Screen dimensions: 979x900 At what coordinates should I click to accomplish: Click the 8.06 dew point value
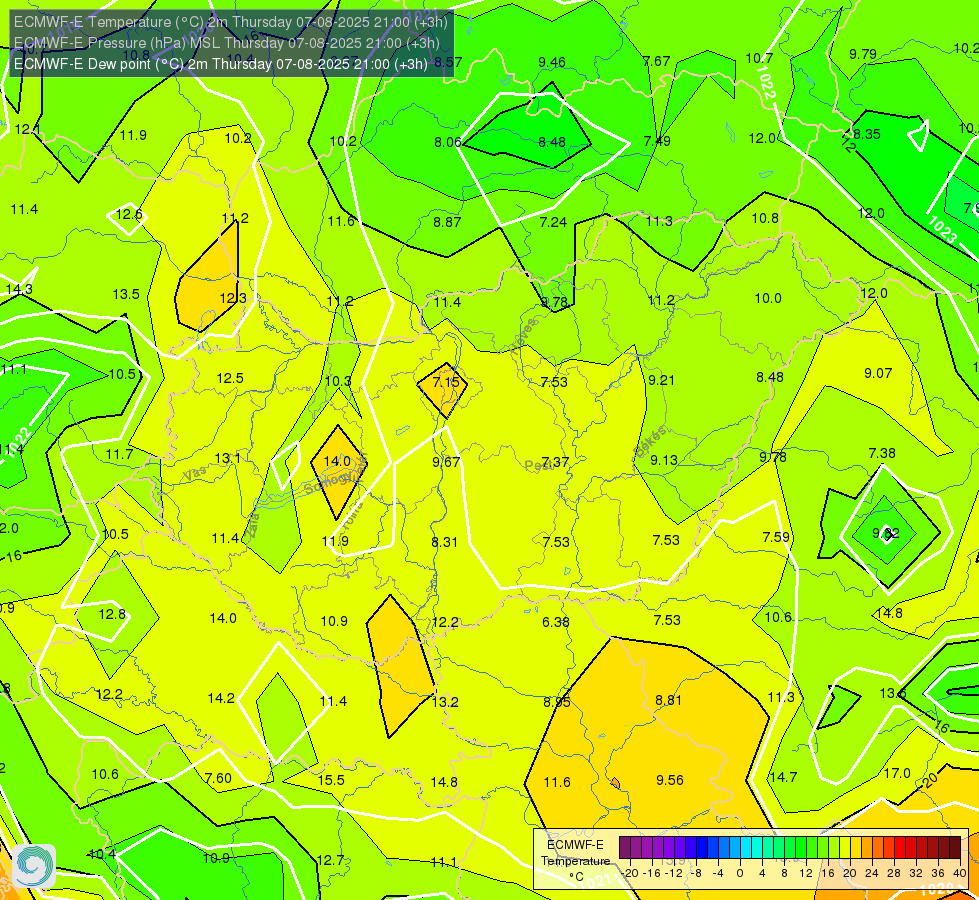point(448,142)
